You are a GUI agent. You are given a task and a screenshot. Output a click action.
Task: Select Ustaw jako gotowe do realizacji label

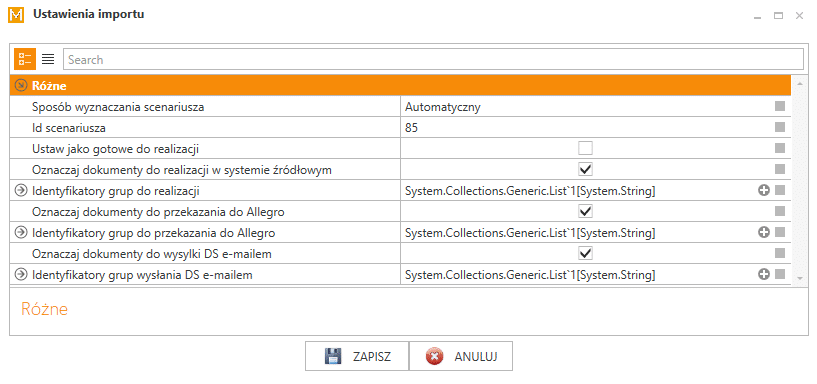coord(116,149)
